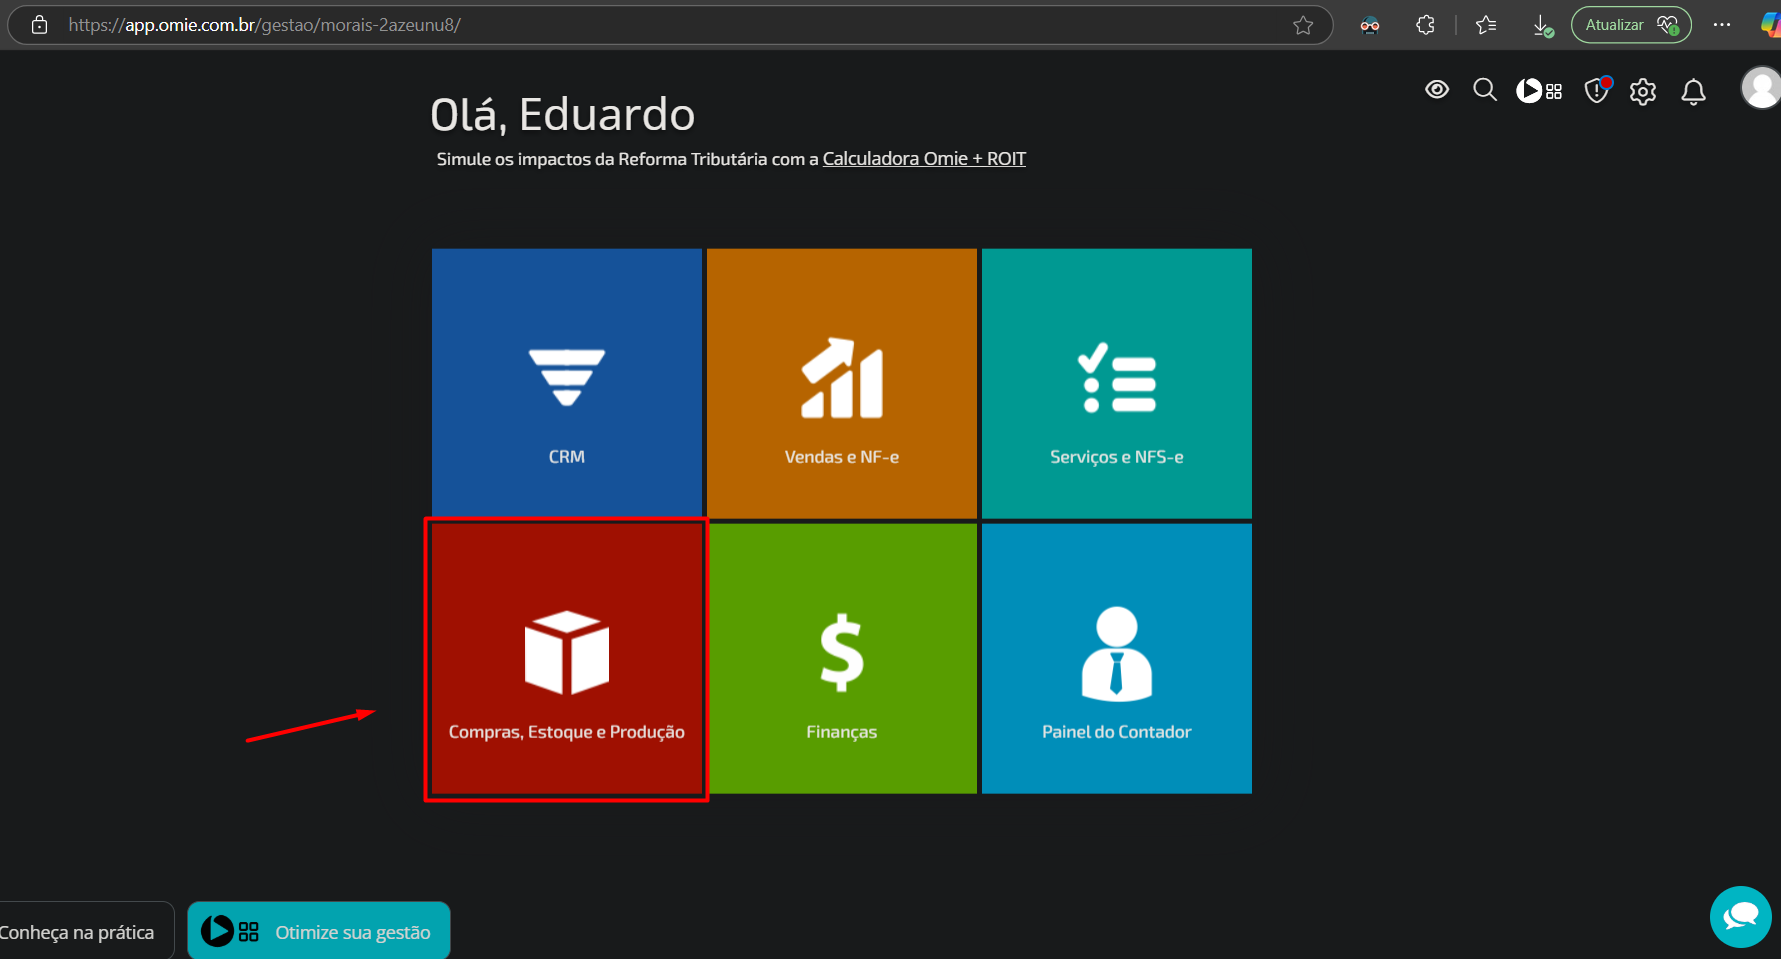The height and width of the screenshot is (959, 1781).
Task: Open the browser three-dots menu
Action: [x=1721, y=25]
